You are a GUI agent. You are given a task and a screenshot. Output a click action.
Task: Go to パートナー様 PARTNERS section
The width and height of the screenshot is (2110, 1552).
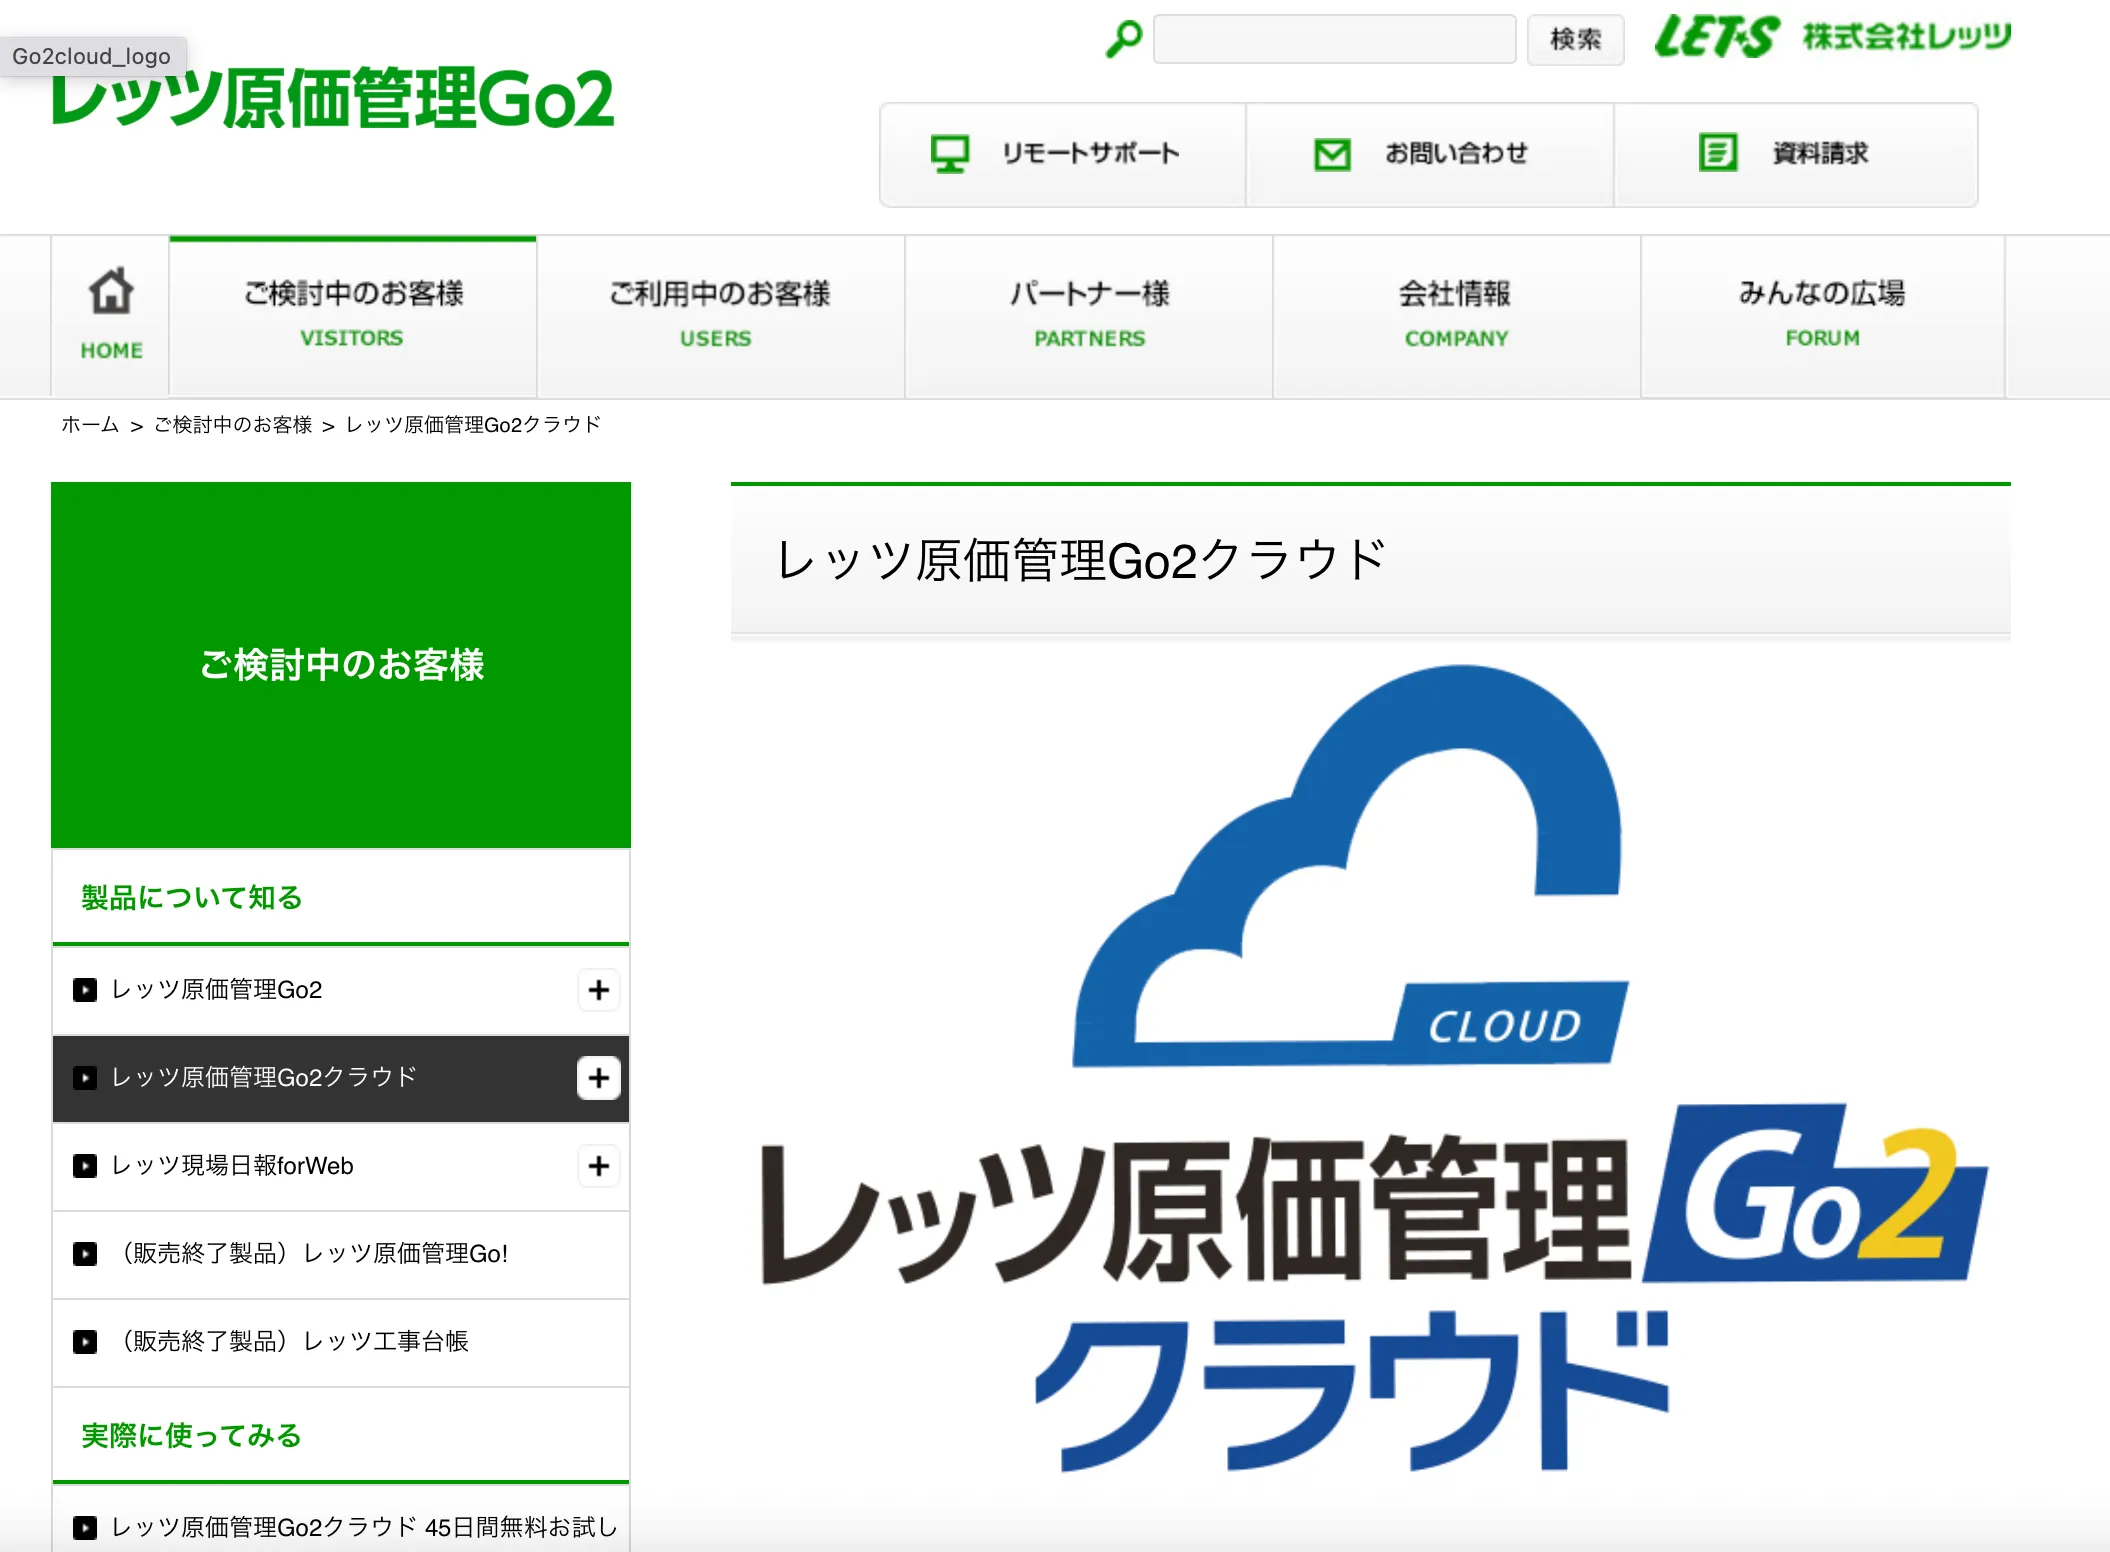coord(1089,315)
